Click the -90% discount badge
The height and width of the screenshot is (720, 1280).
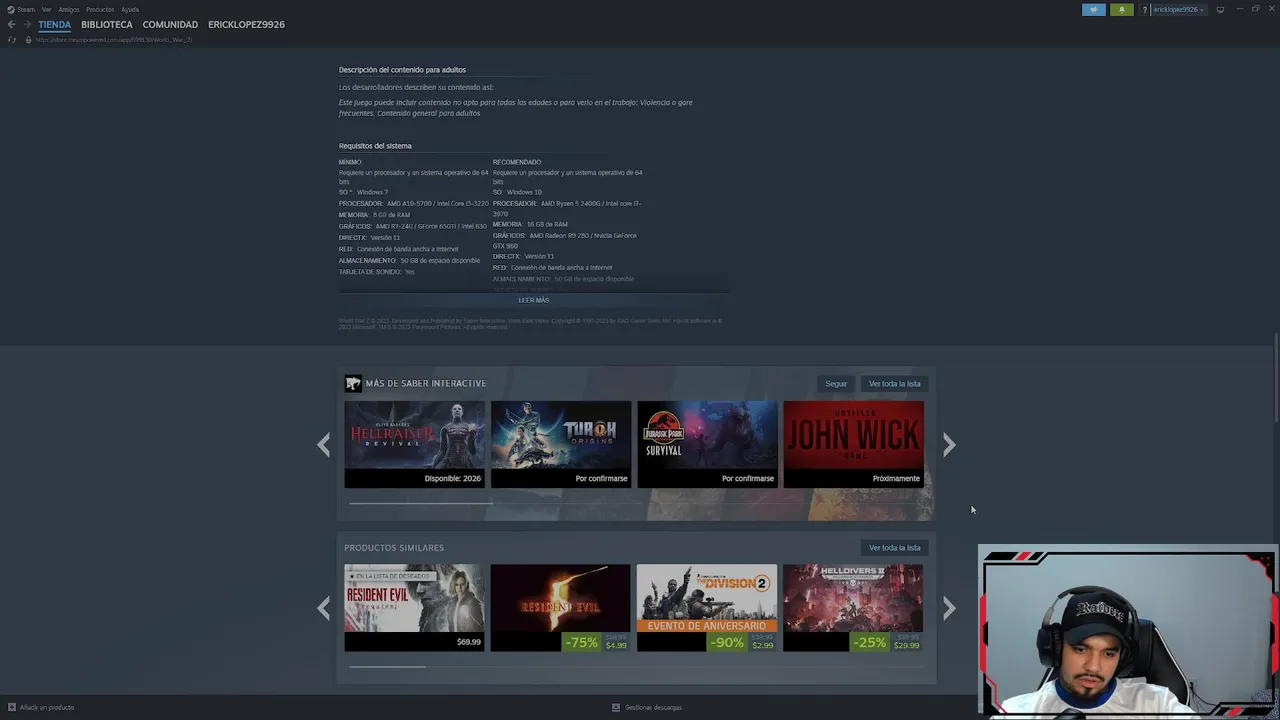tap(728, 642)
